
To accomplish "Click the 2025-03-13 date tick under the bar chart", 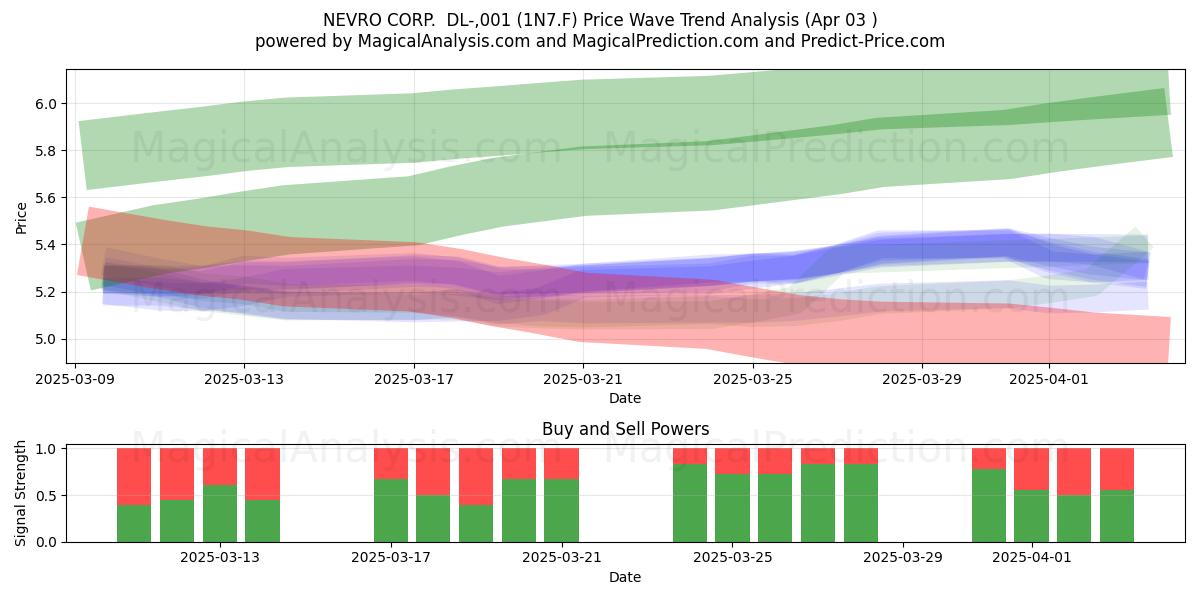I will (x=220, y=558).
